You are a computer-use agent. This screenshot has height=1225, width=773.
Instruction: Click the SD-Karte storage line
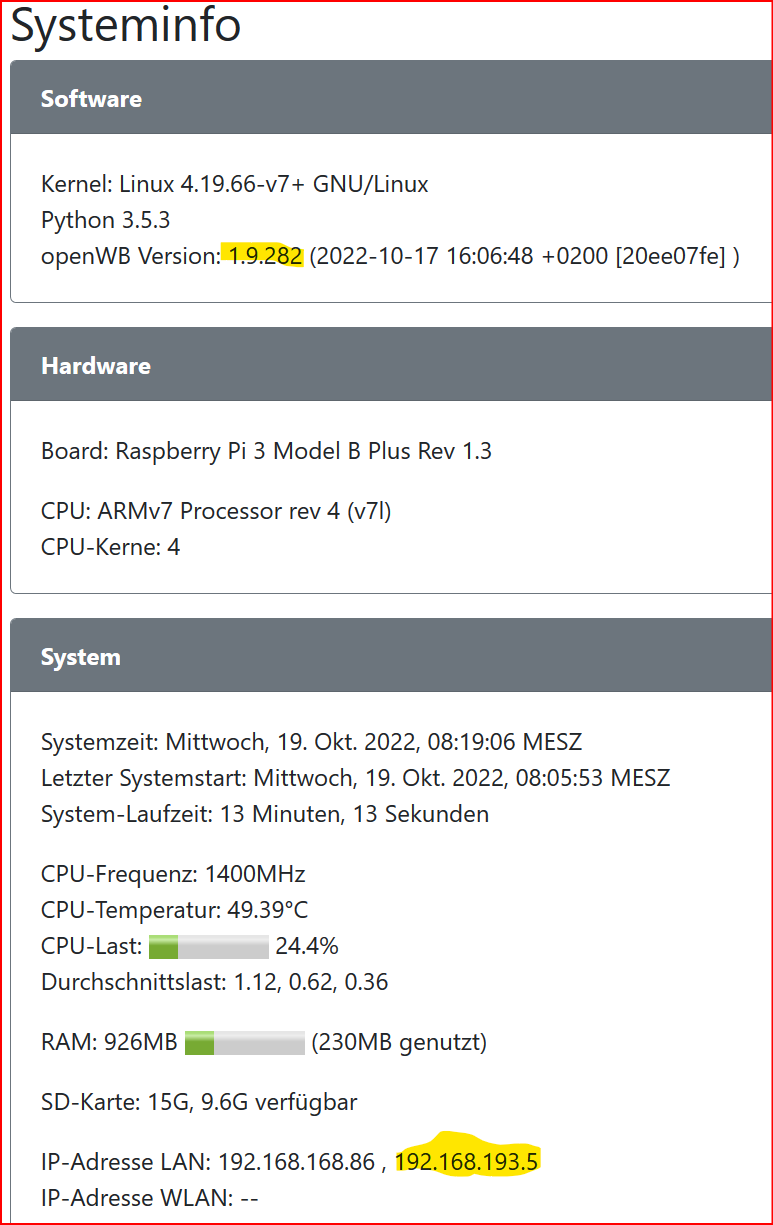[x=199, y=1103]
